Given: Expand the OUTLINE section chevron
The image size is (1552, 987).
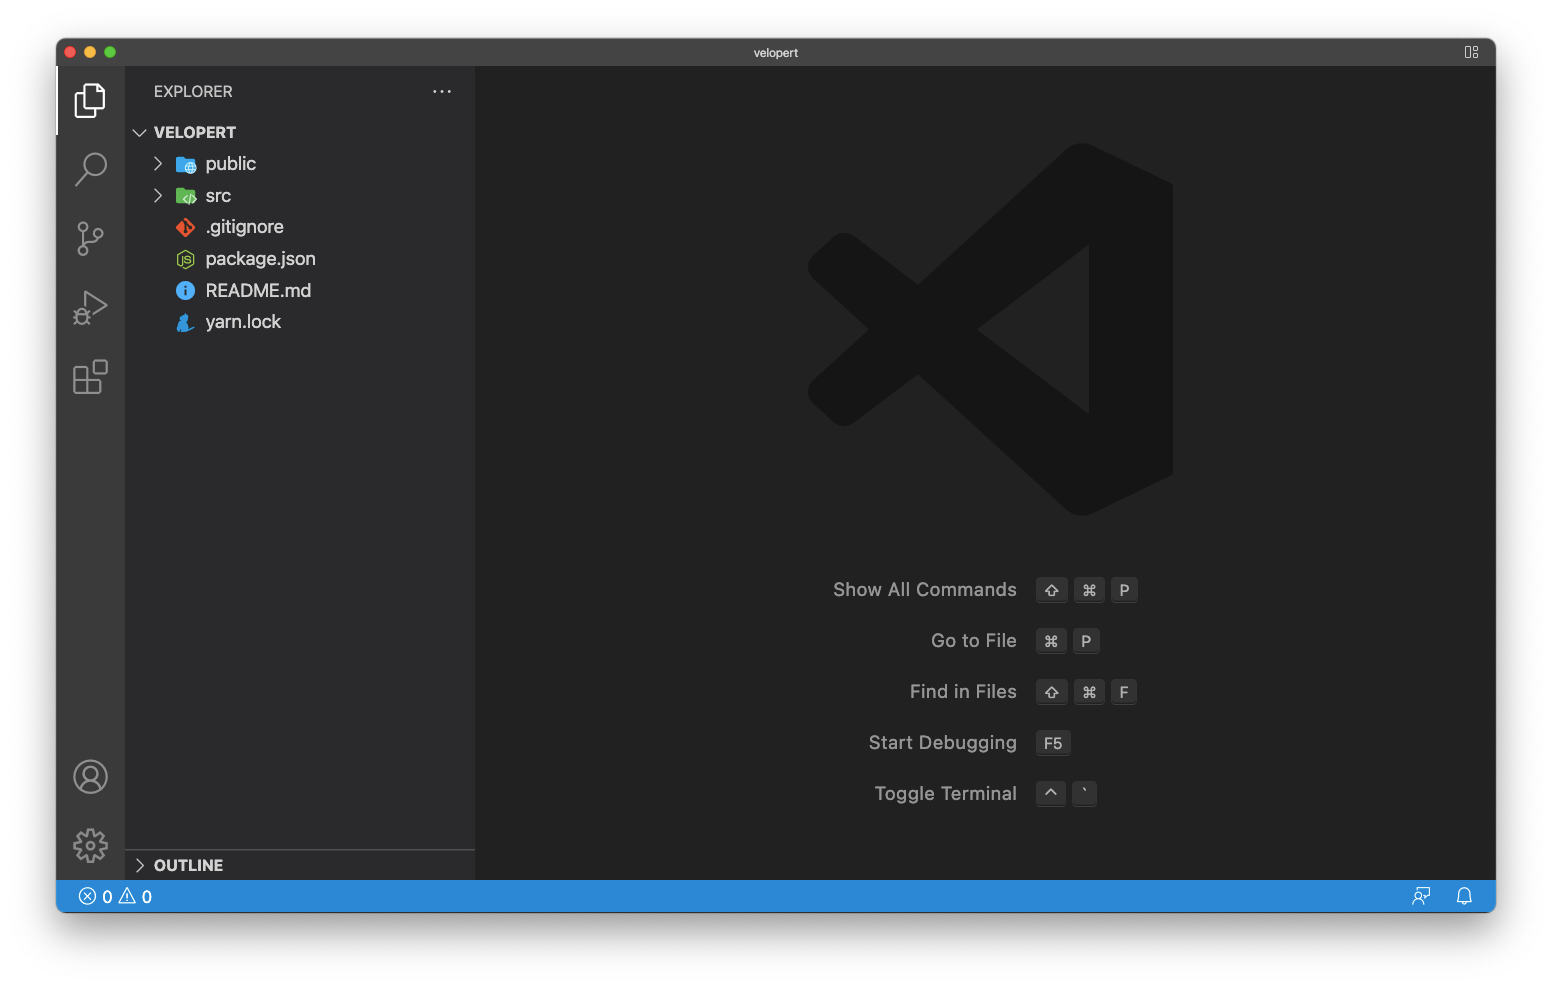Looking at the screenshot, I should pyautogui.click(x=140, y=865).
